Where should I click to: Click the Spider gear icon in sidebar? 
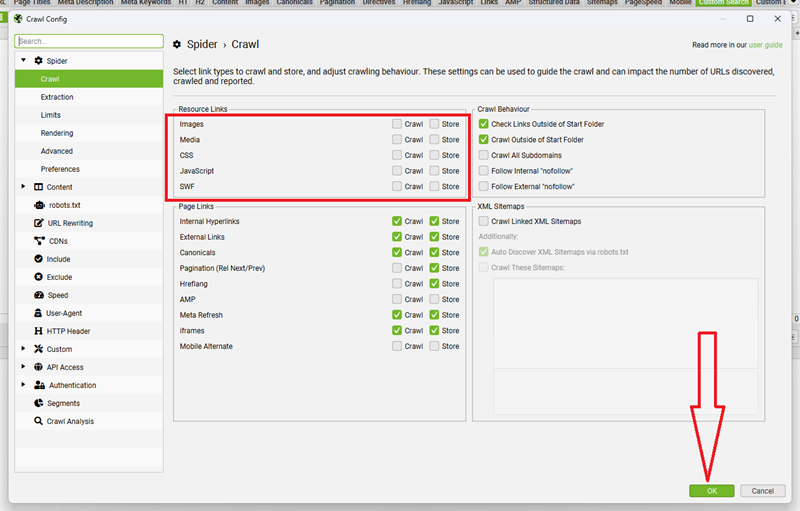point(38,61)
